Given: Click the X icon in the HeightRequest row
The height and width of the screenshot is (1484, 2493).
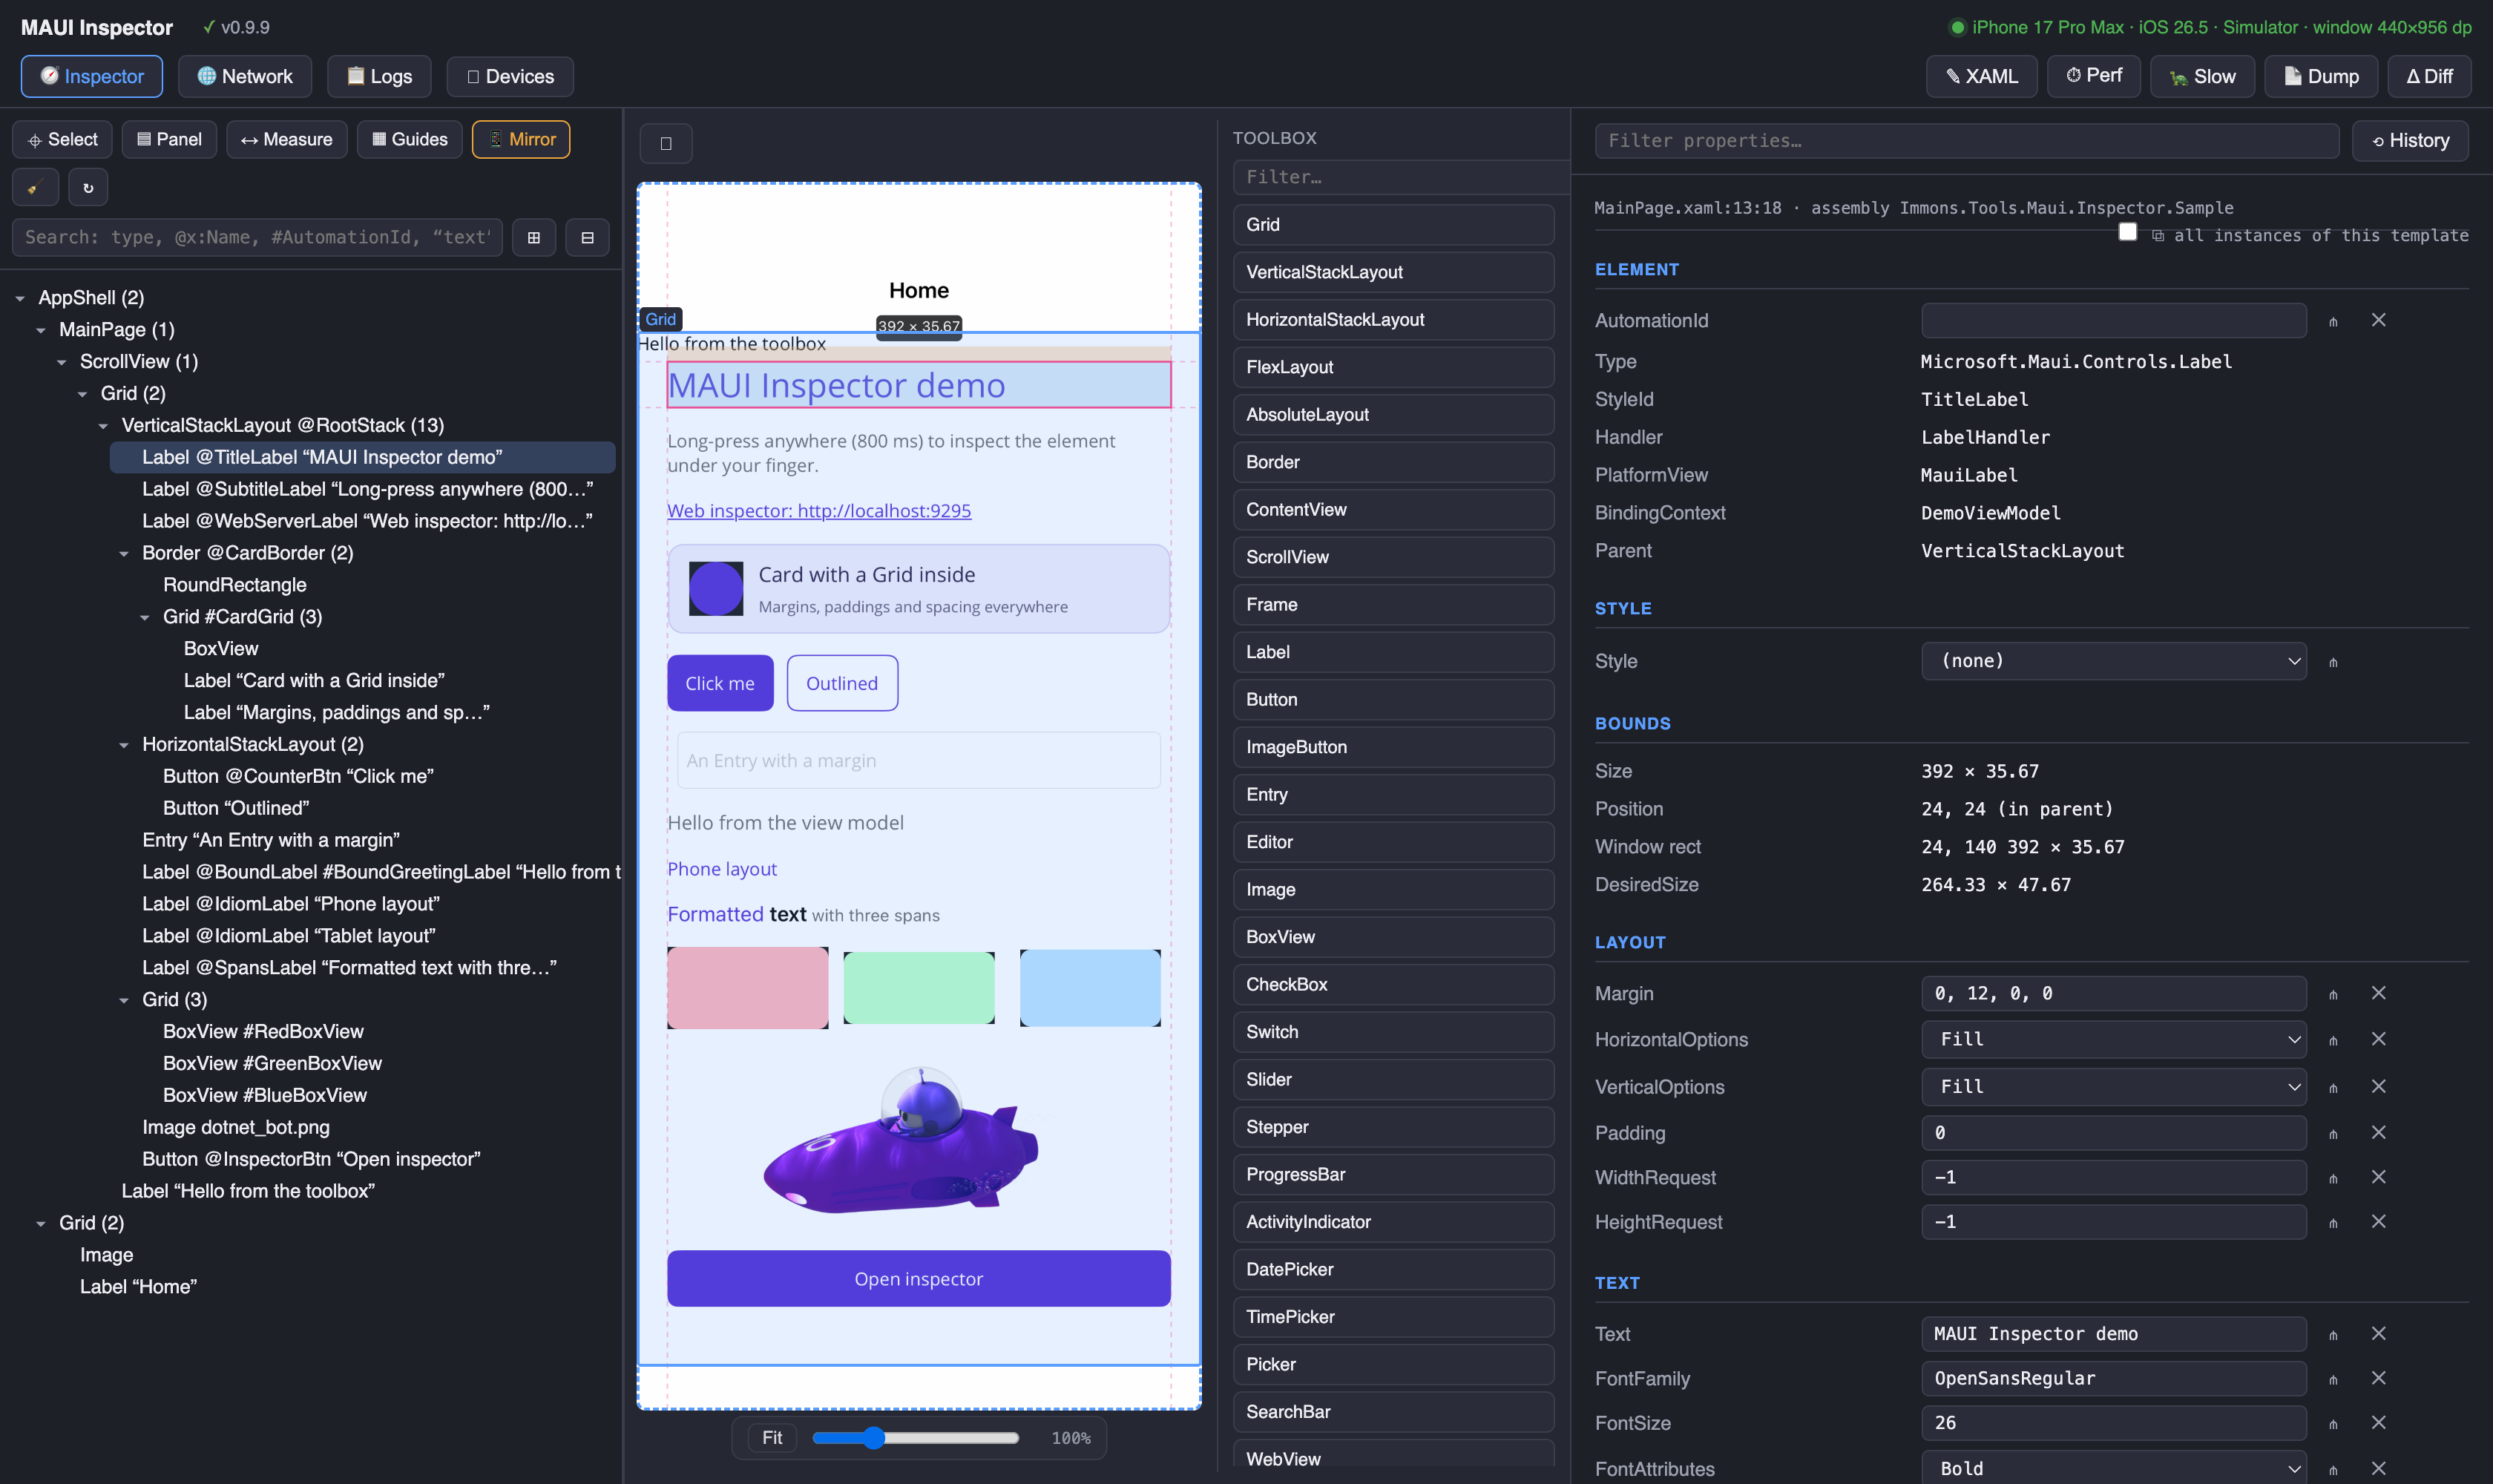Looking at the screenshot, I should (x=2379, y=1221).
